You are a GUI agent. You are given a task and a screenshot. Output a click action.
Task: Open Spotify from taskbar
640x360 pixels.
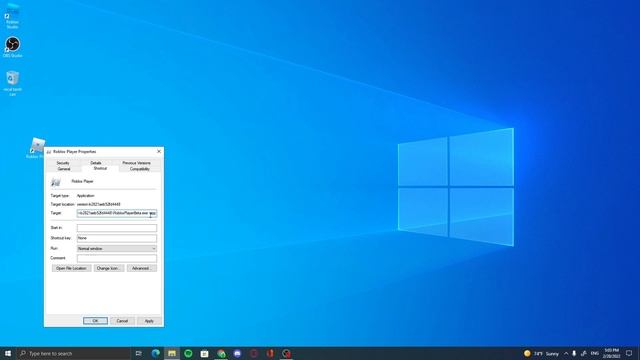[188, 353]
